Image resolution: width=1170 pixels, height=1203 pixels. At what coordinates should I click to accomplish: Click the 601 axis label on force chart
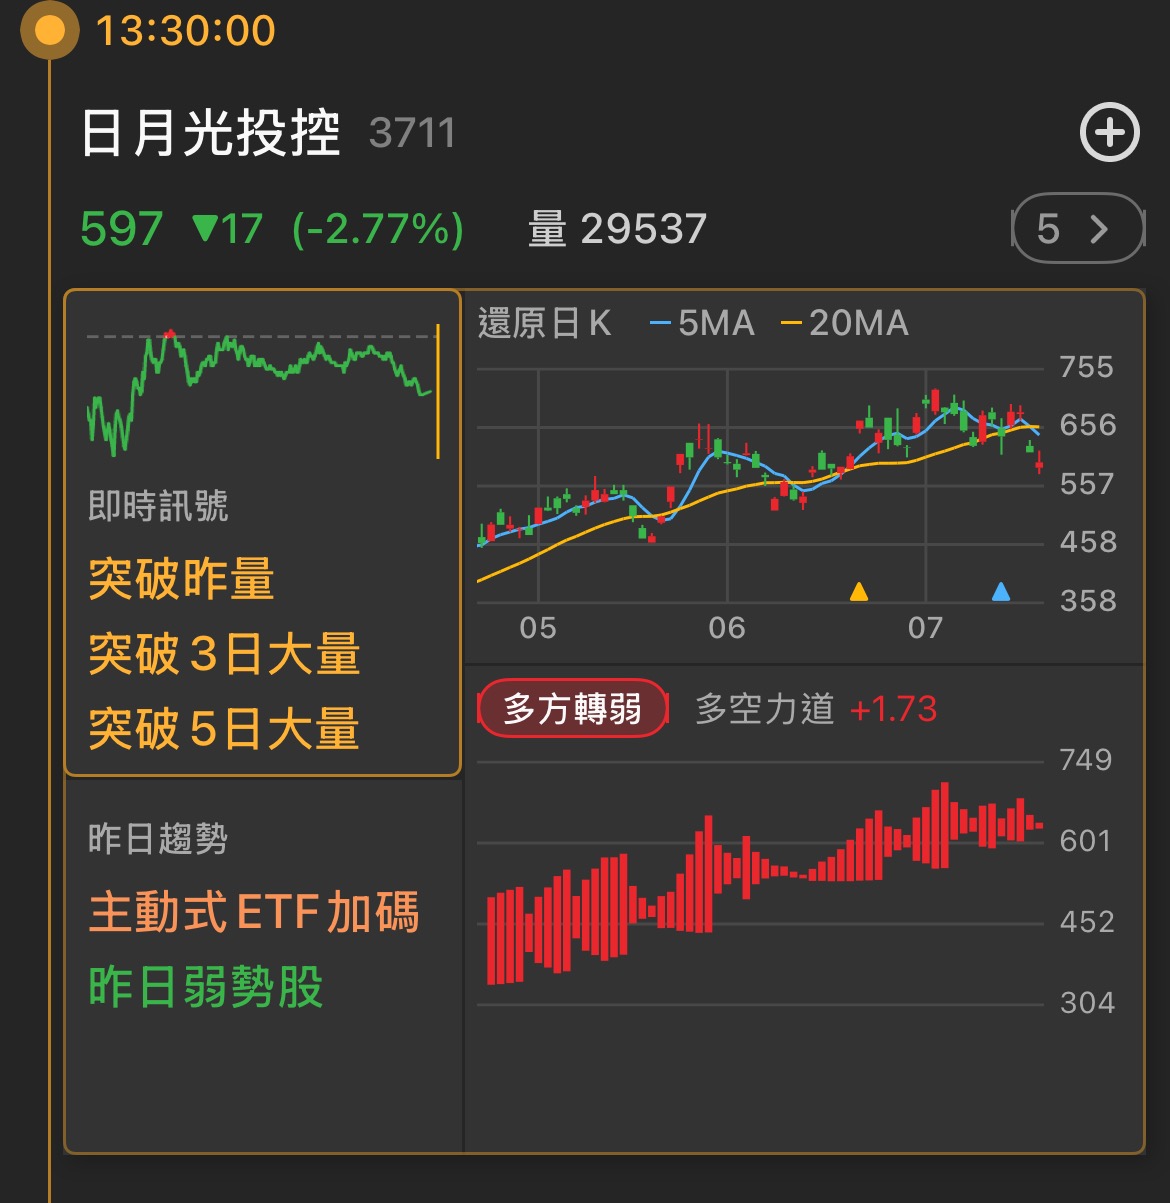1085,841
